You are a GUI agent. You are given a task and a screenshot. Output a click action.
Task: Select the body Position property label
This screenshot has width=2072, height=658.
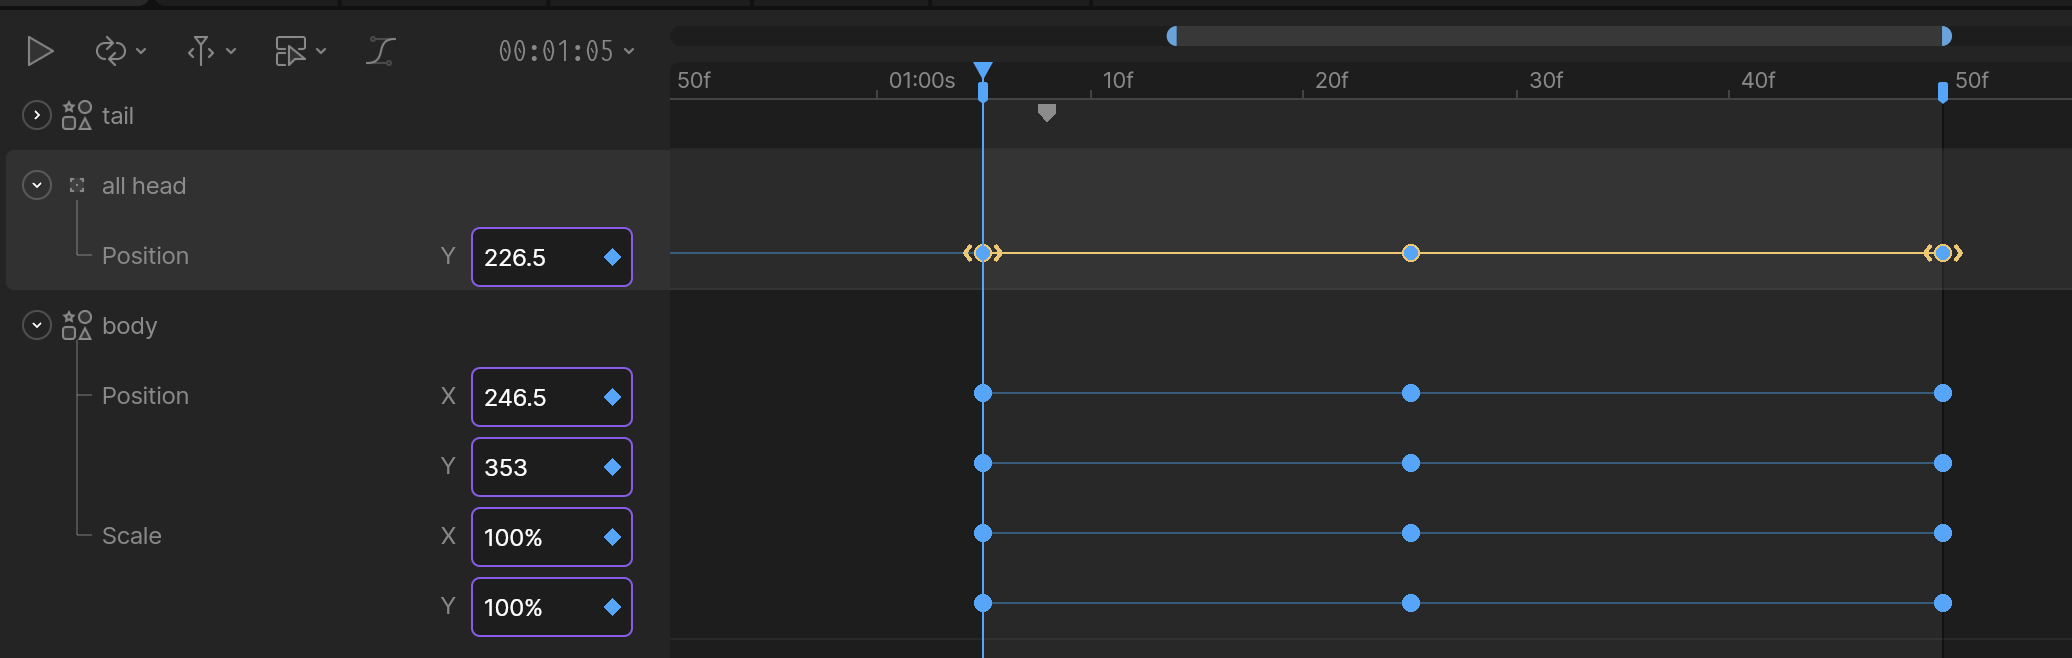[145, 396]
